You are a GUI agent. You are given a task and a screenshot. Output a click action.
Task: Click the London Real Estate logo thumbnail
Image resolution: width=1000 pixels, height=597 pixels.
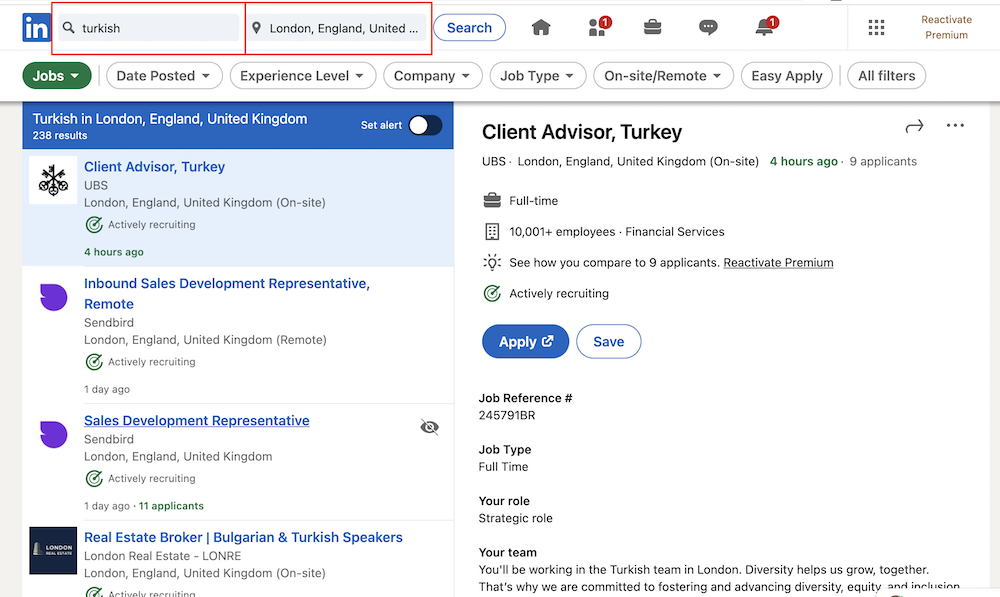pyautogui.click(x=54, y=550)
